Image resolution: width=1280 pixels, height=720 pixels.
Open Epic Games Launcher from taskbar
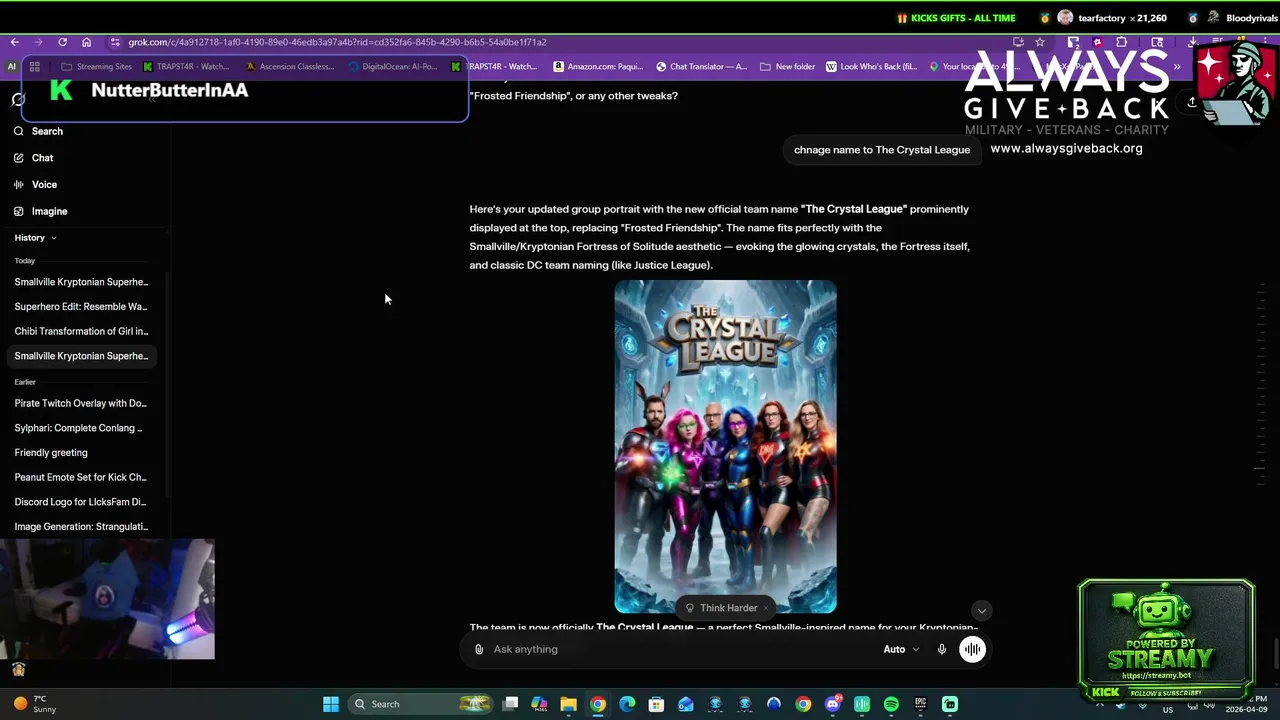tap(920, 704)
